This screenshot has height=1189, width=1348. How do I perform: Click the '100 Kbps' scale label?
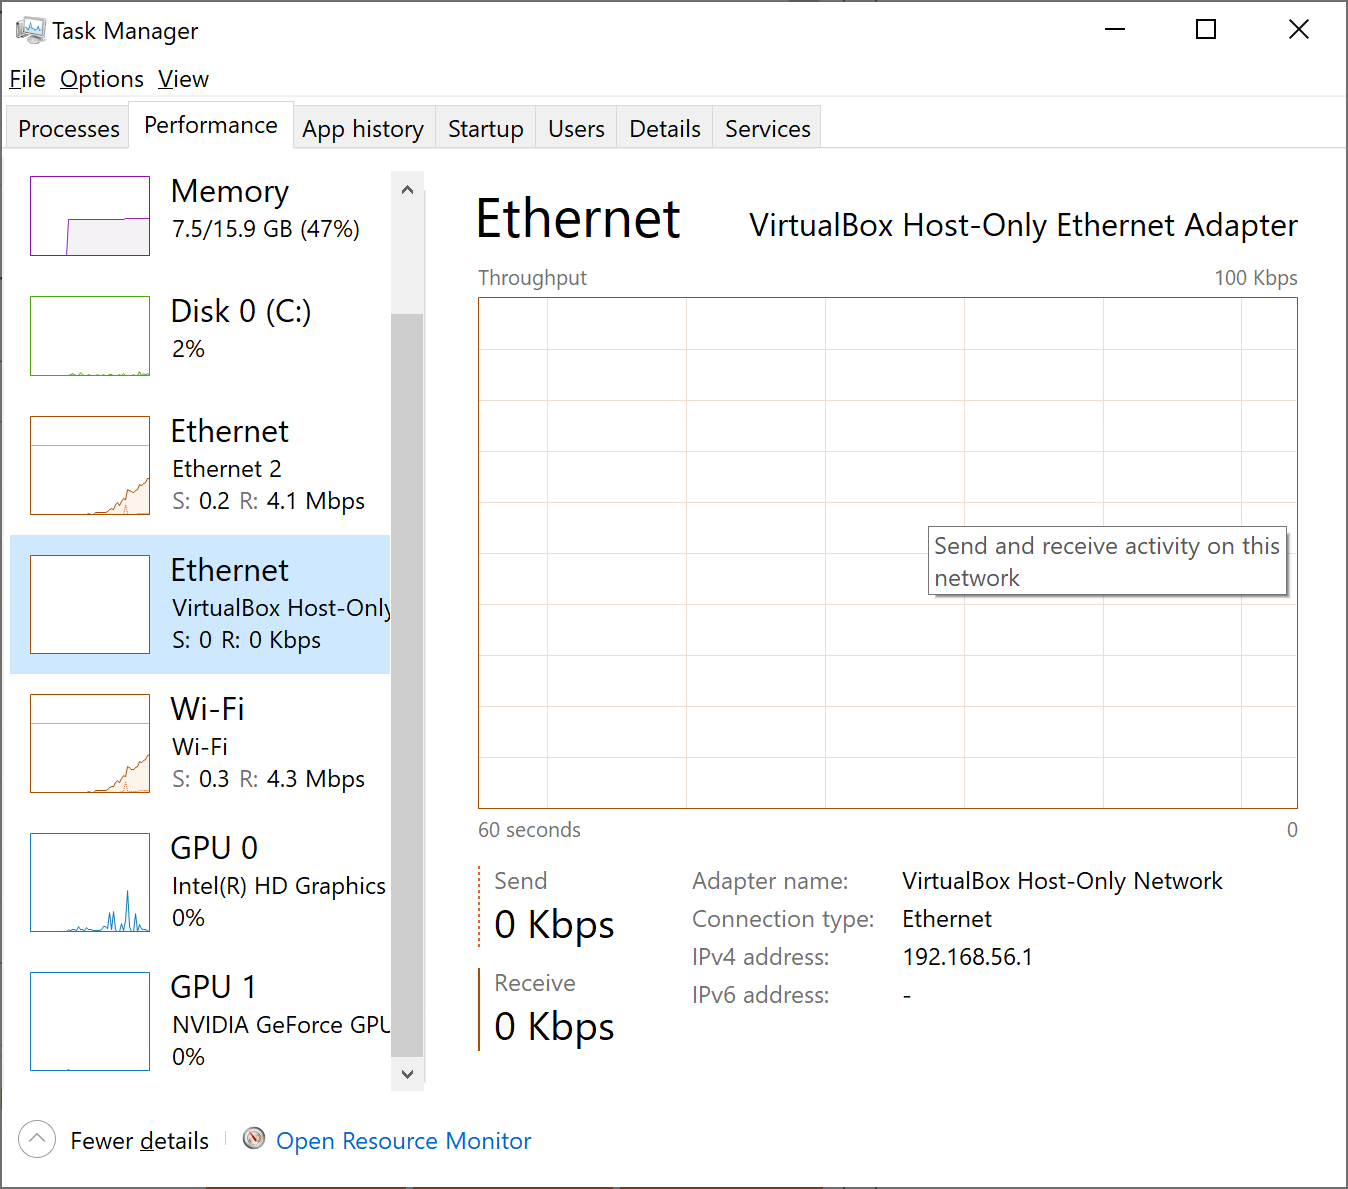tap(1256, 278)
